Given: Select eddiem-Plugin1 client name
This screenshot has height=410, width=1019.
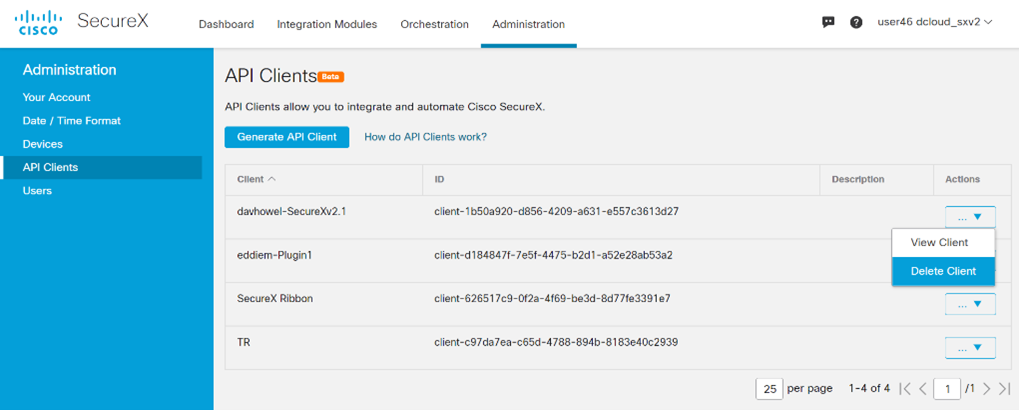Looking at the screenshot, I should point(275,255).
